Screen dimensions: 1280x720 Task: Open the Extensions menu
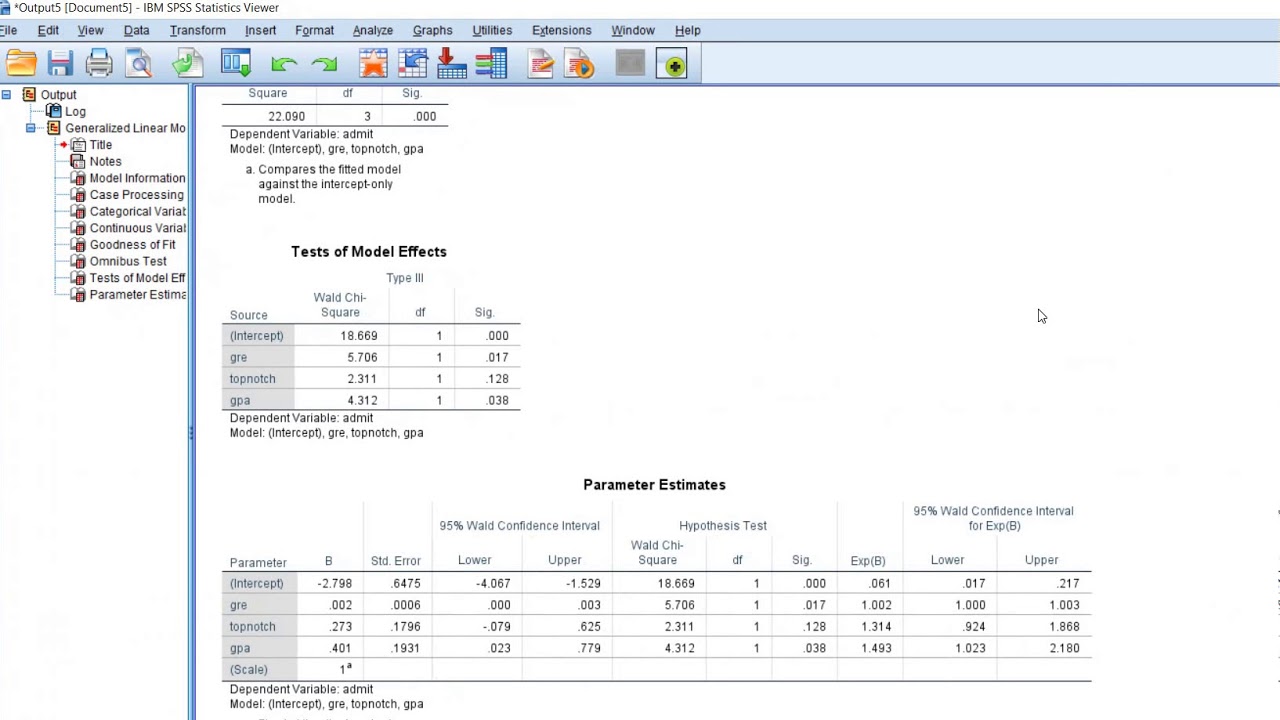point(561,30)
